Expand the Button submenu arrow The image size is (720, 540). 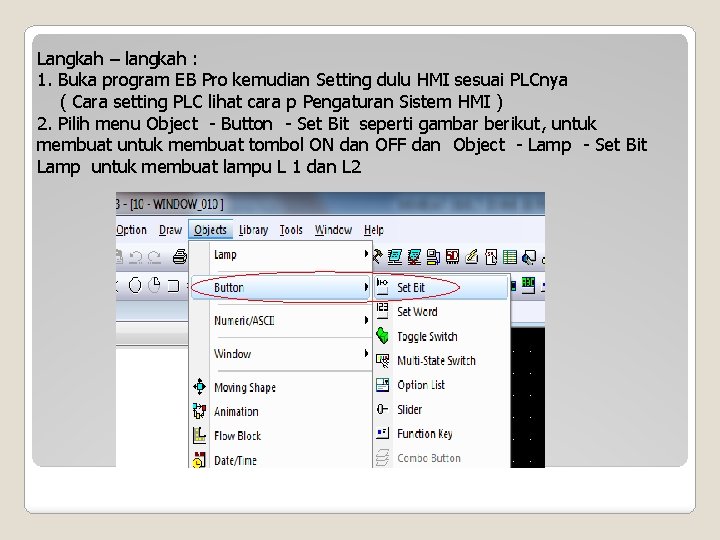pos(366,287)
